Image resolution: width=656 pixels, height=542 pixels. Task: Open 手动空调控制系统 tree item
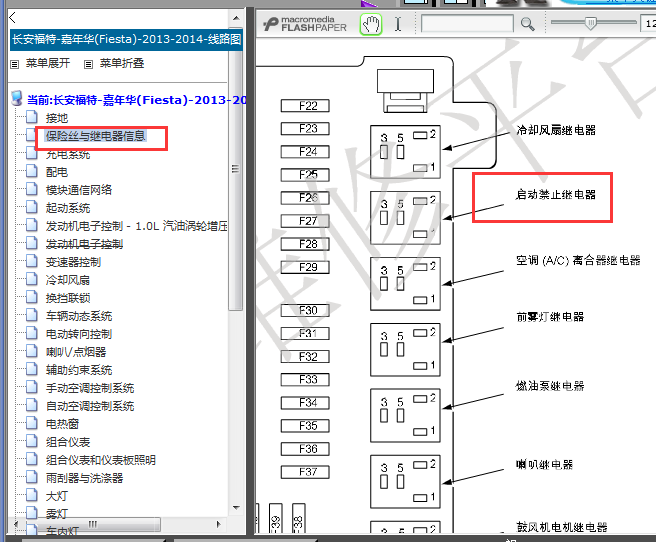90,388
